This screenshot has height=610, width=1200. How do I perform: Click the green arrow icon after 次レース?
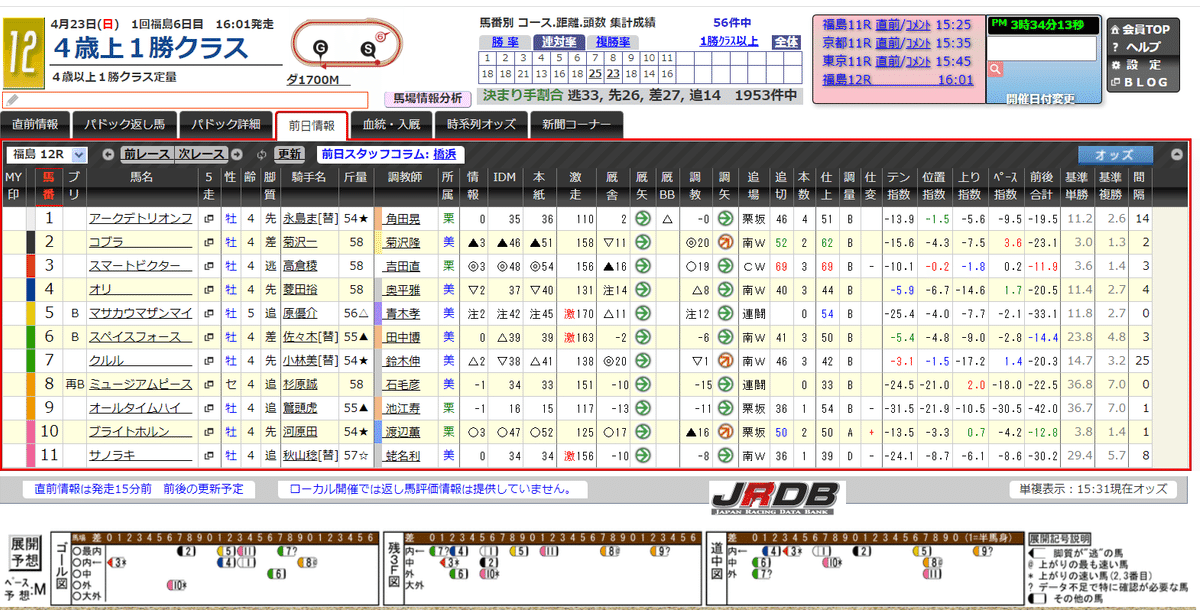(x=236, y=153)
